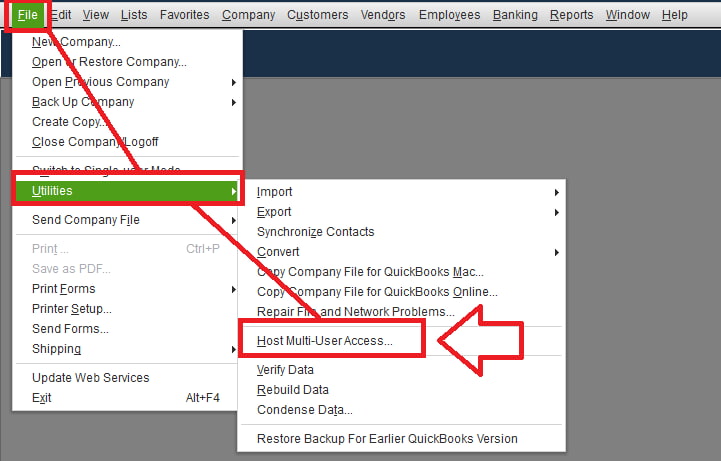Choose Send Forms entry
The height and width of the screenshot is (461, 721).
coord(127,329)
